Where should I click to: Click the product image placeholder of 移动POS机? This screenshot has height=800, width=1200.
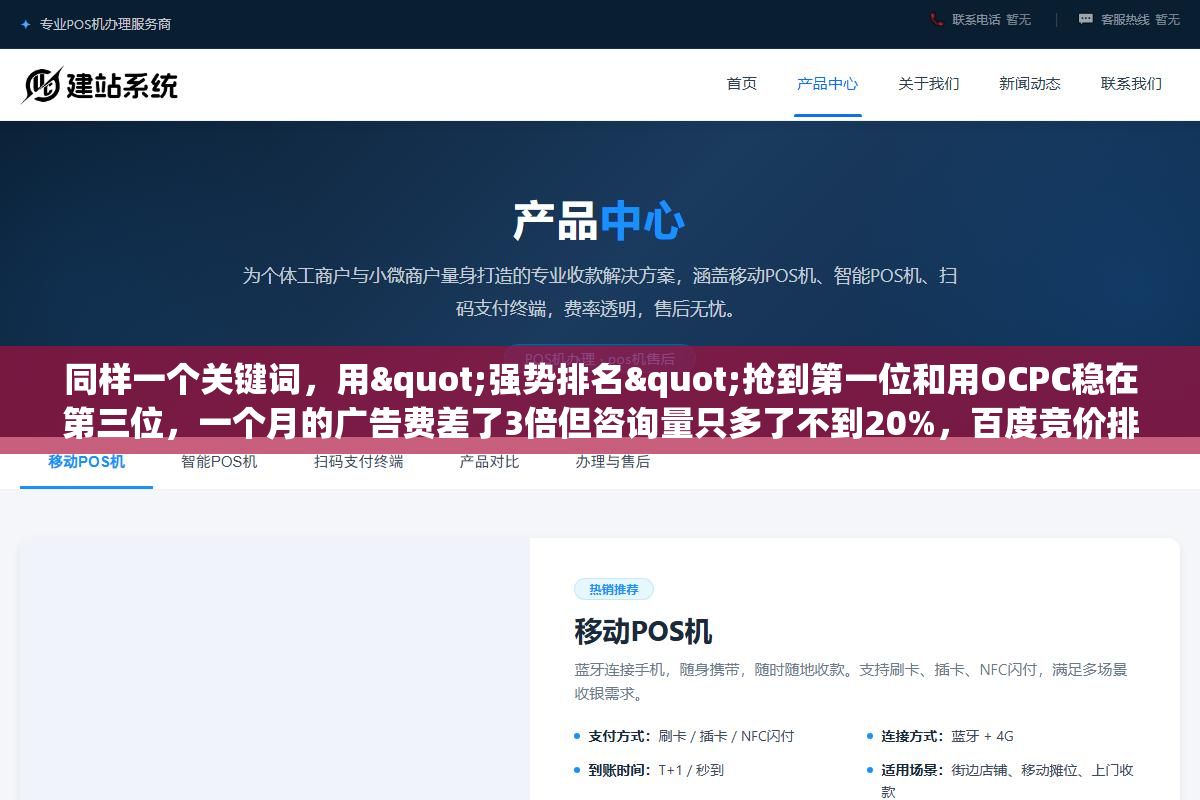pos(275,669)
